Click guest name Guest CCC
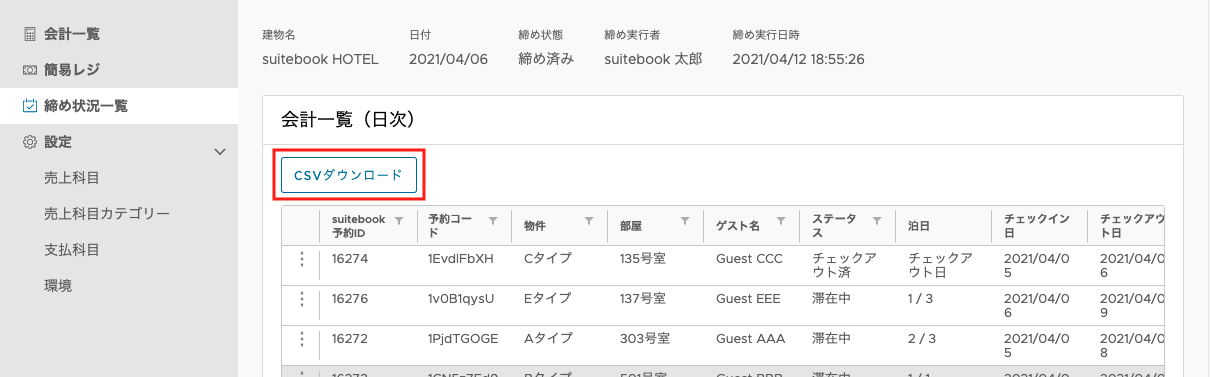 point(749,258)
